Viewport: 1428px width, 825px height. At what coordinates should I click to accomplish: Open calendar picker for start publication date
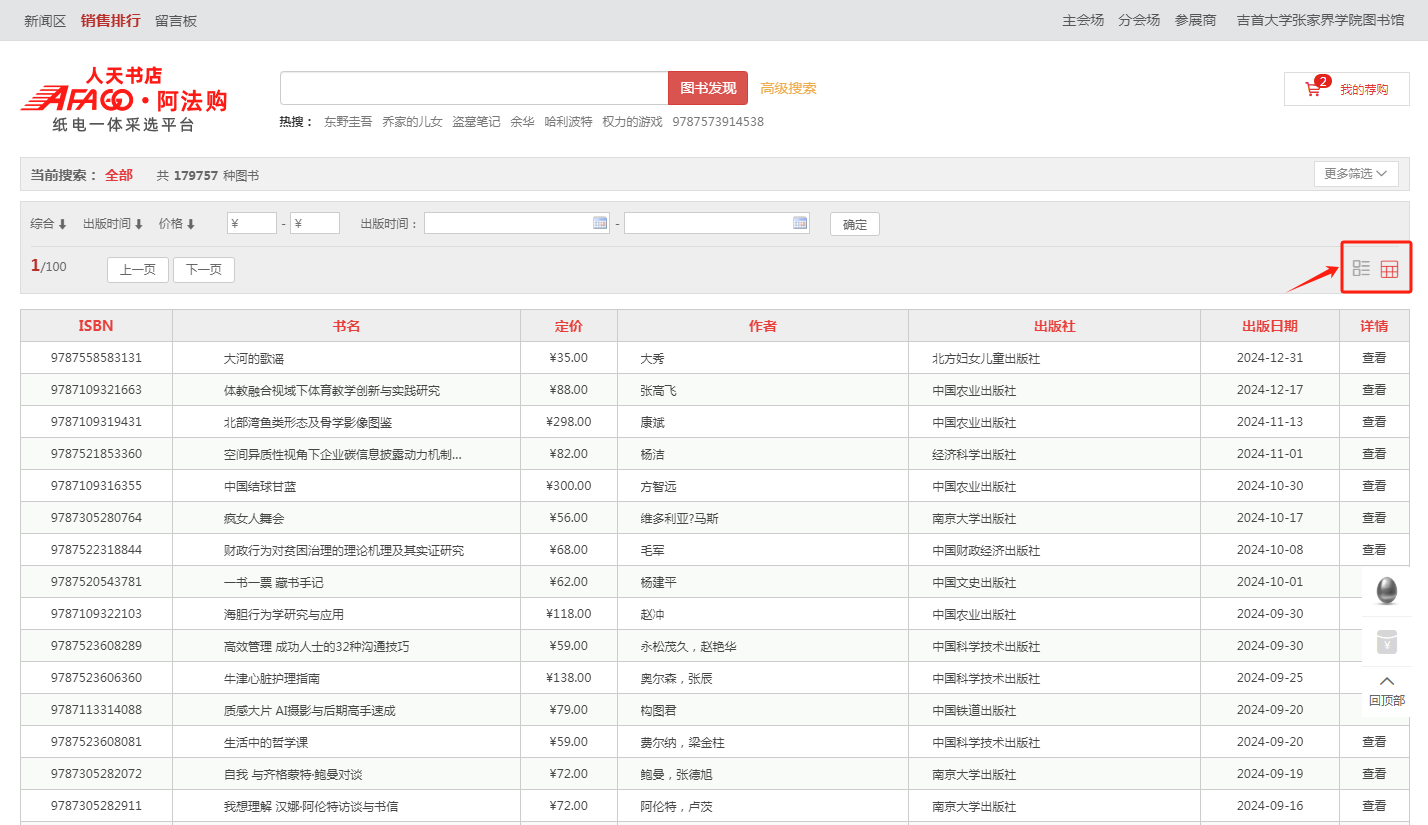pos(600,223)
